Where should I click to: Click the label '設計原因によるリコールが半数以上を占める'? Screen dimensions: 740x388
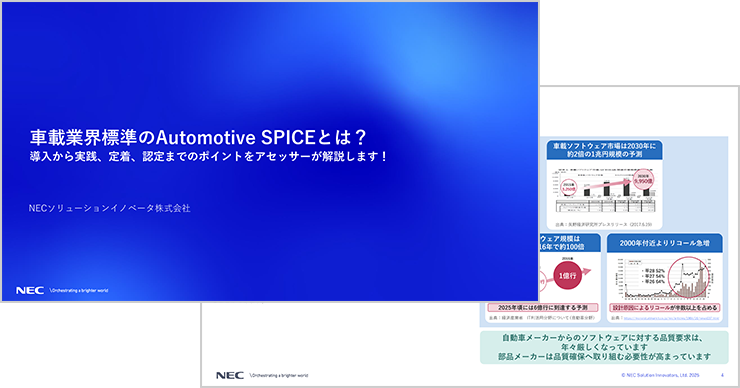(664, 308)
